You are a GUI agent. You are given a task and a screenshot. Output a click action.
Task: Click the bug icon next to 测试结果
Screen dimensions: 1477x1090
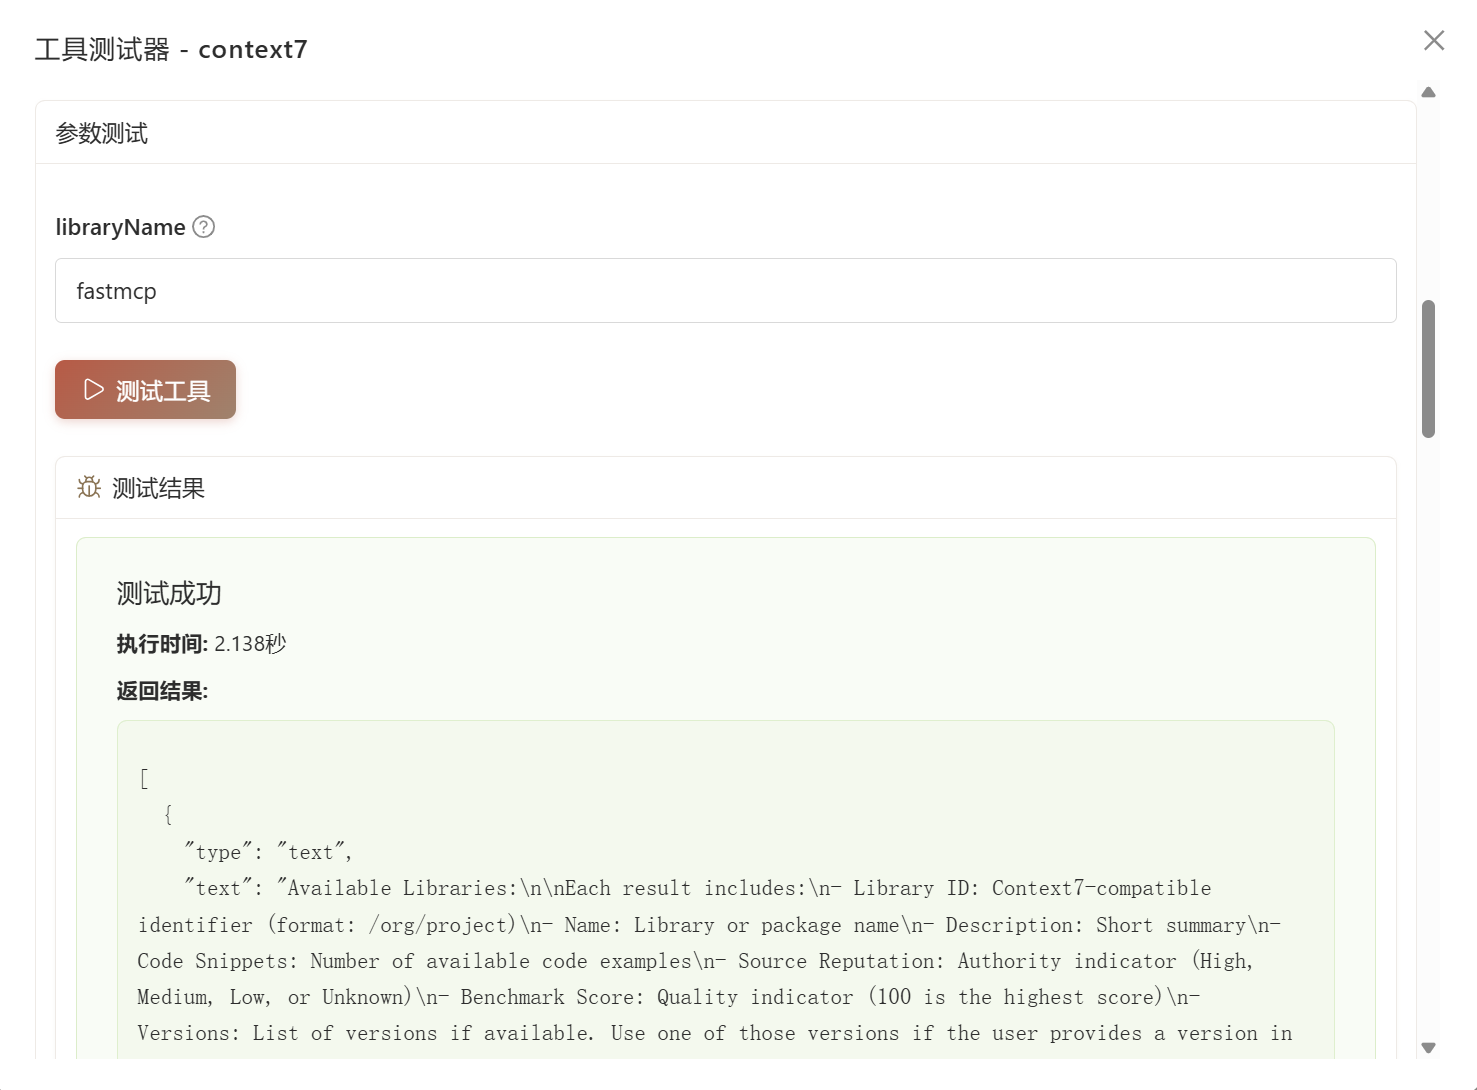89,487
